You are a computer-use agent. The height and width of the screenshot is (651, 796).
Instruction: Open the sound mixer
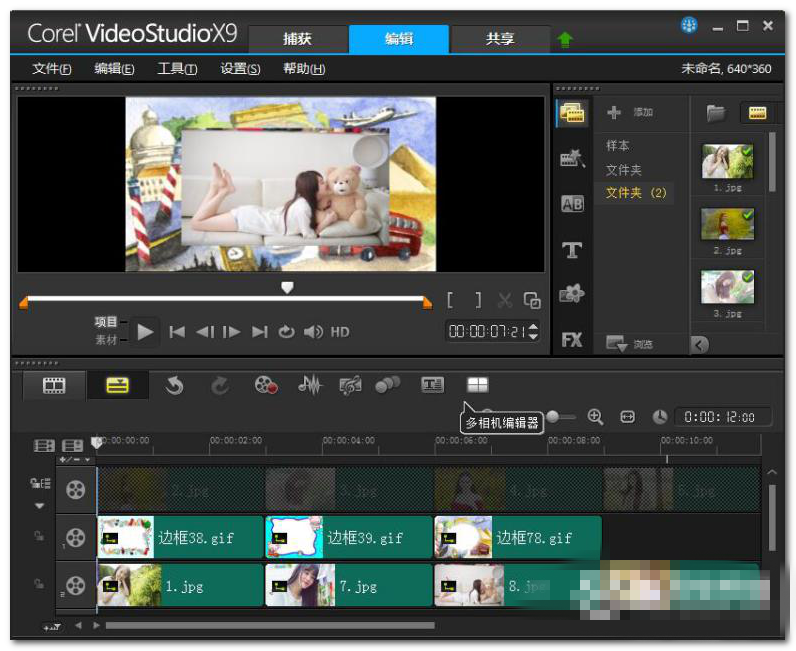pos(310,385)
